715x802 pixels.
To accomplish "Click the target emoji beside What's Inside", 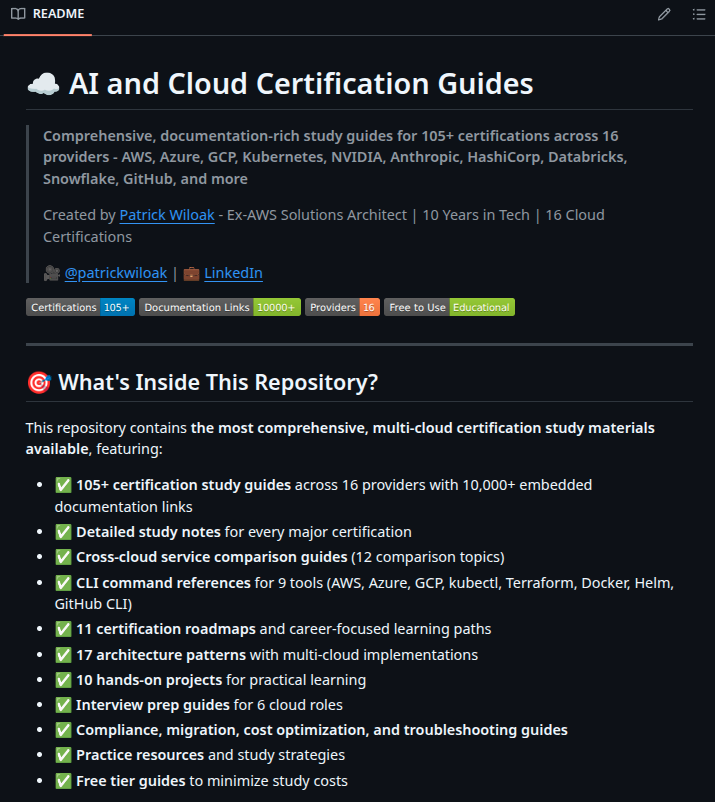I will pos(39,383).
